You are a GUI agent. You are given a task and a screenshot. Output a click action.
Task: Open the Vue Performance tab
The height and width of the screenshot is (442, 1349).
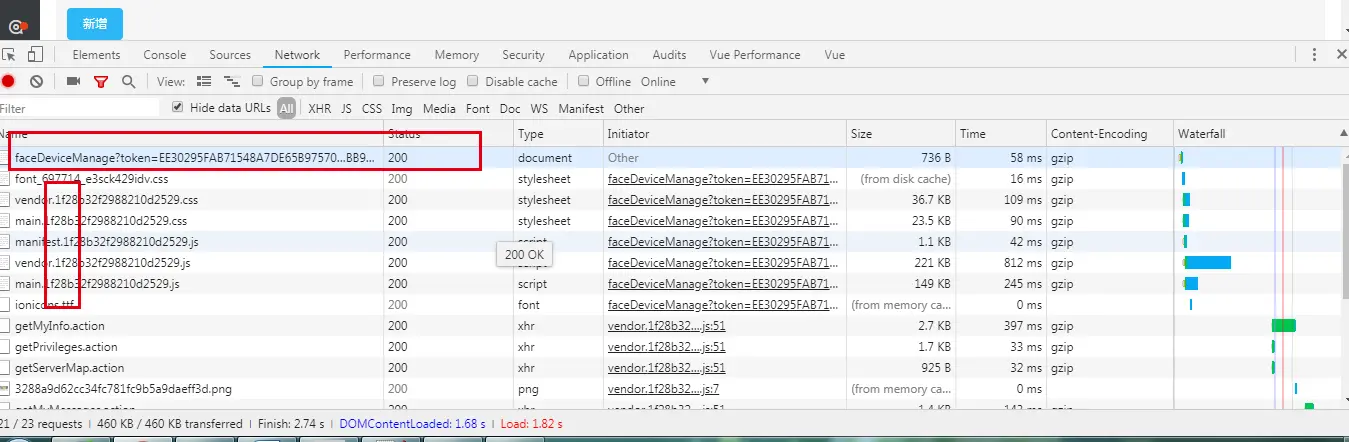point(755,55)
